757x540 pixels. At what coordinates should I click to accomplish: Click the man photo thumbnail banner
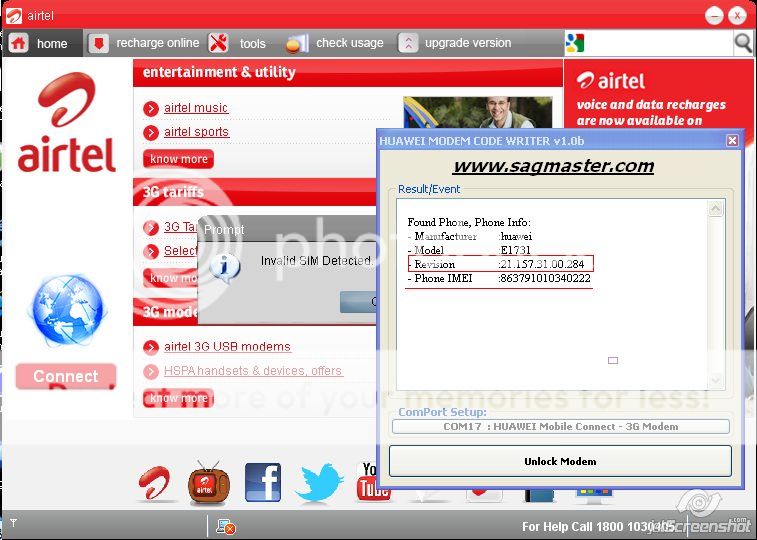click(477, 112)
